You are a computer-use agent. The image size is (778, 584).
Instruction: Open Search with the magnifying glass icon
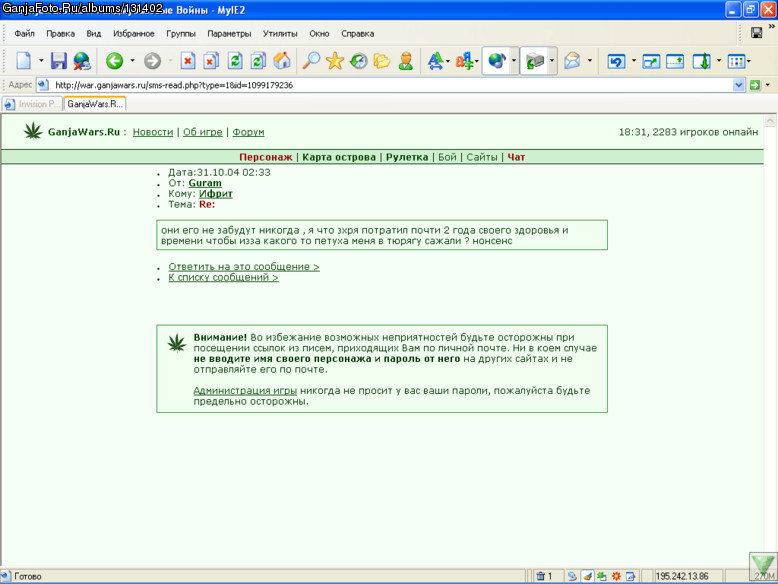click(x=311, y=61)
